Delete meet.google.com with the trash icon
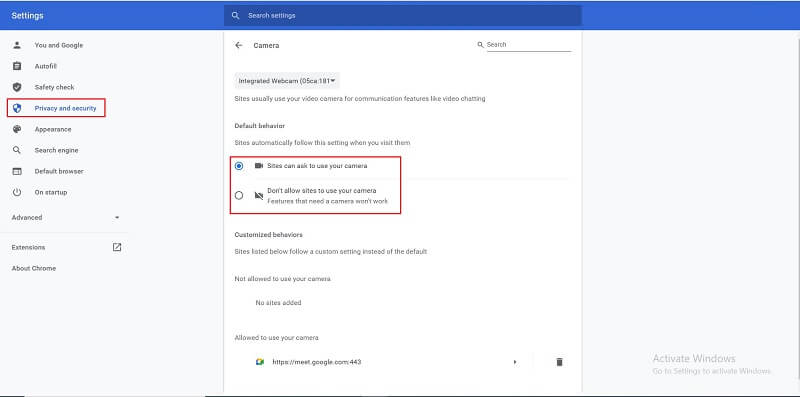 click(559, 362)
